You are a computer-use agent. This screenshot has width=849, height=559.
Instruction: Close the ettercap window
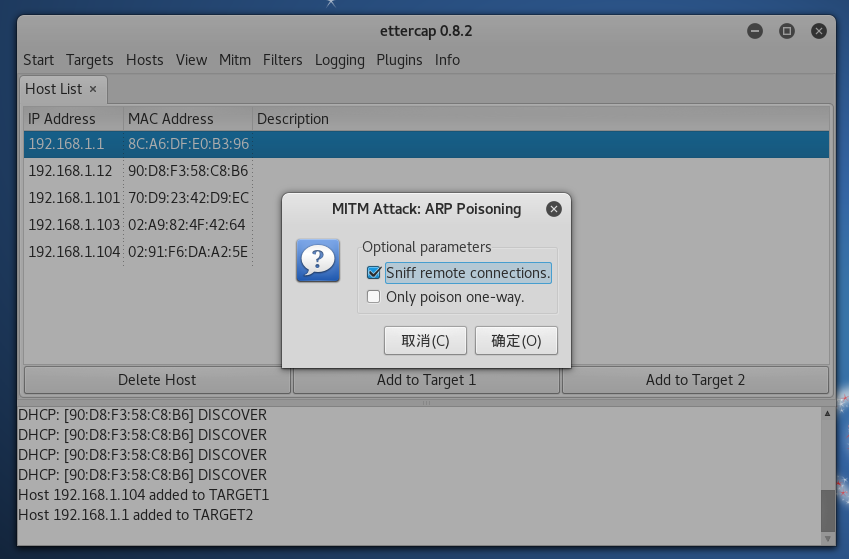coord(819,31)
